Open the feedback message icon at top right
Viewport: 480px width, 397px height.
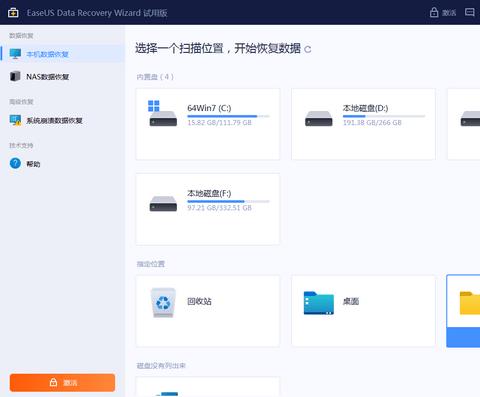(470, 13)
